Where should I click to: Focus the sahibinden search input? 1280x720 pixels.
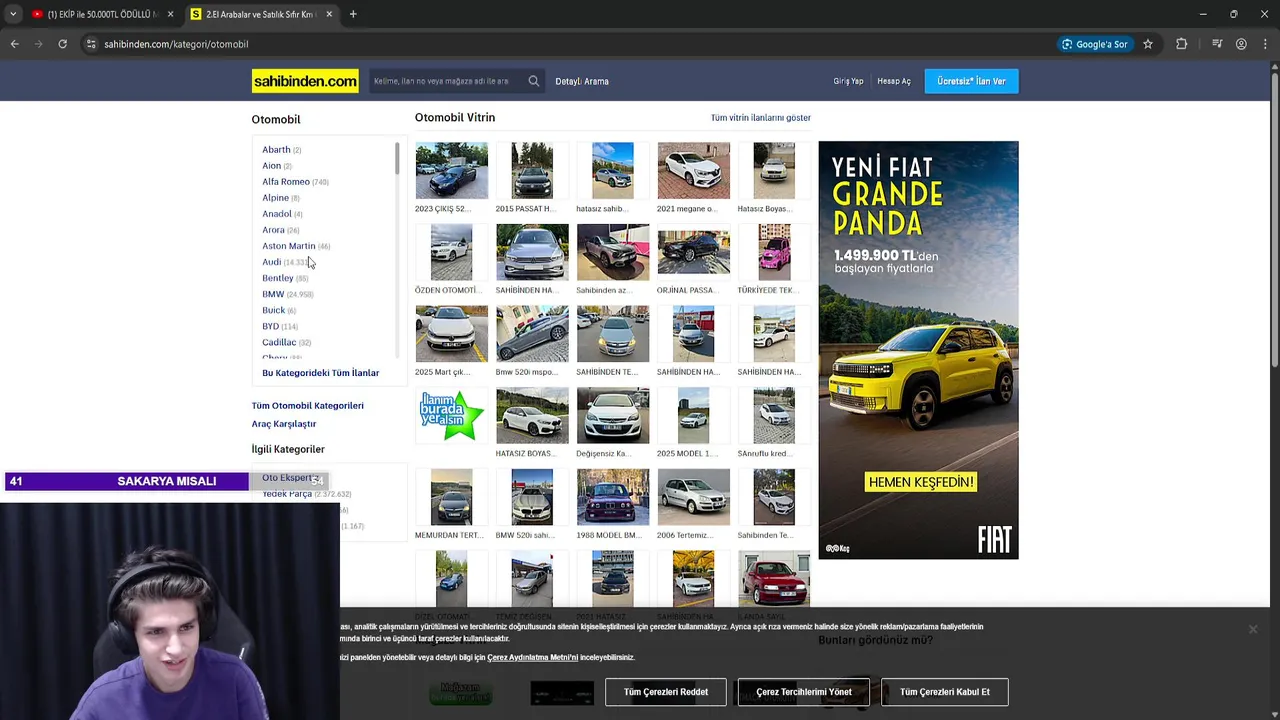445,81
